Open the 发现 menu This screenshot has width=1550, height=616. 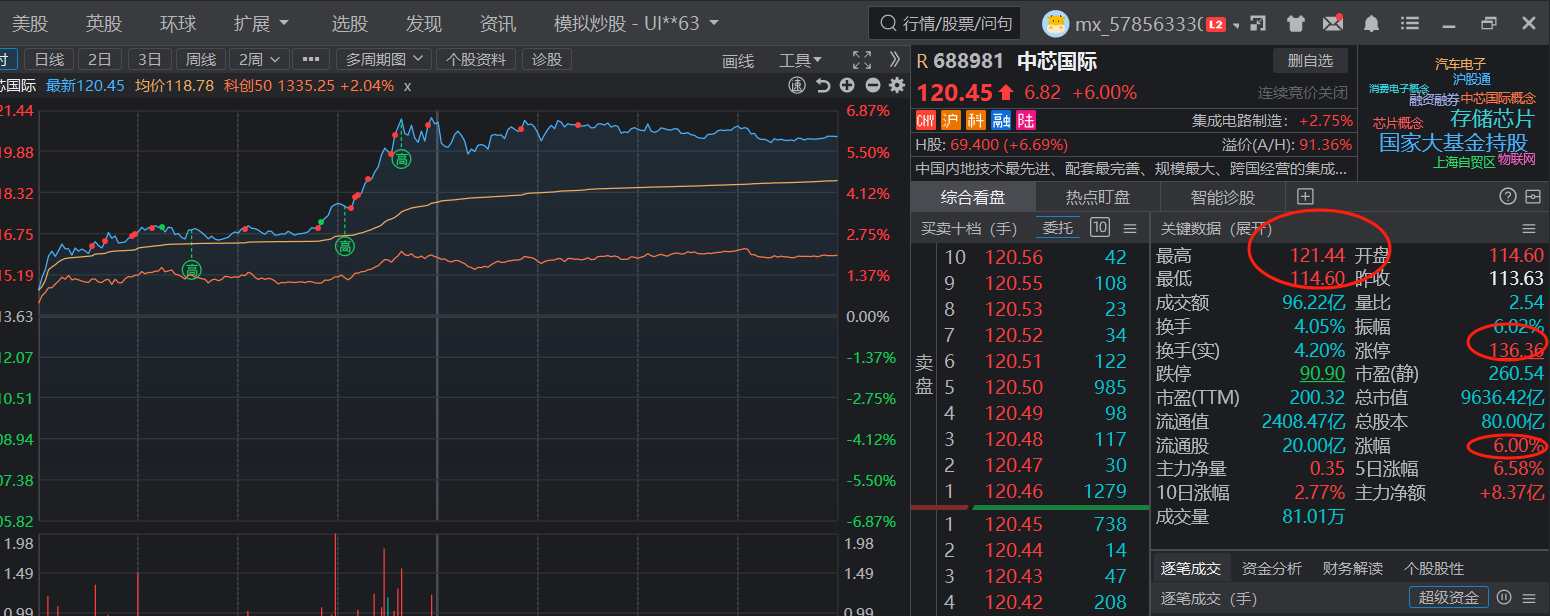tap(424, 23)
